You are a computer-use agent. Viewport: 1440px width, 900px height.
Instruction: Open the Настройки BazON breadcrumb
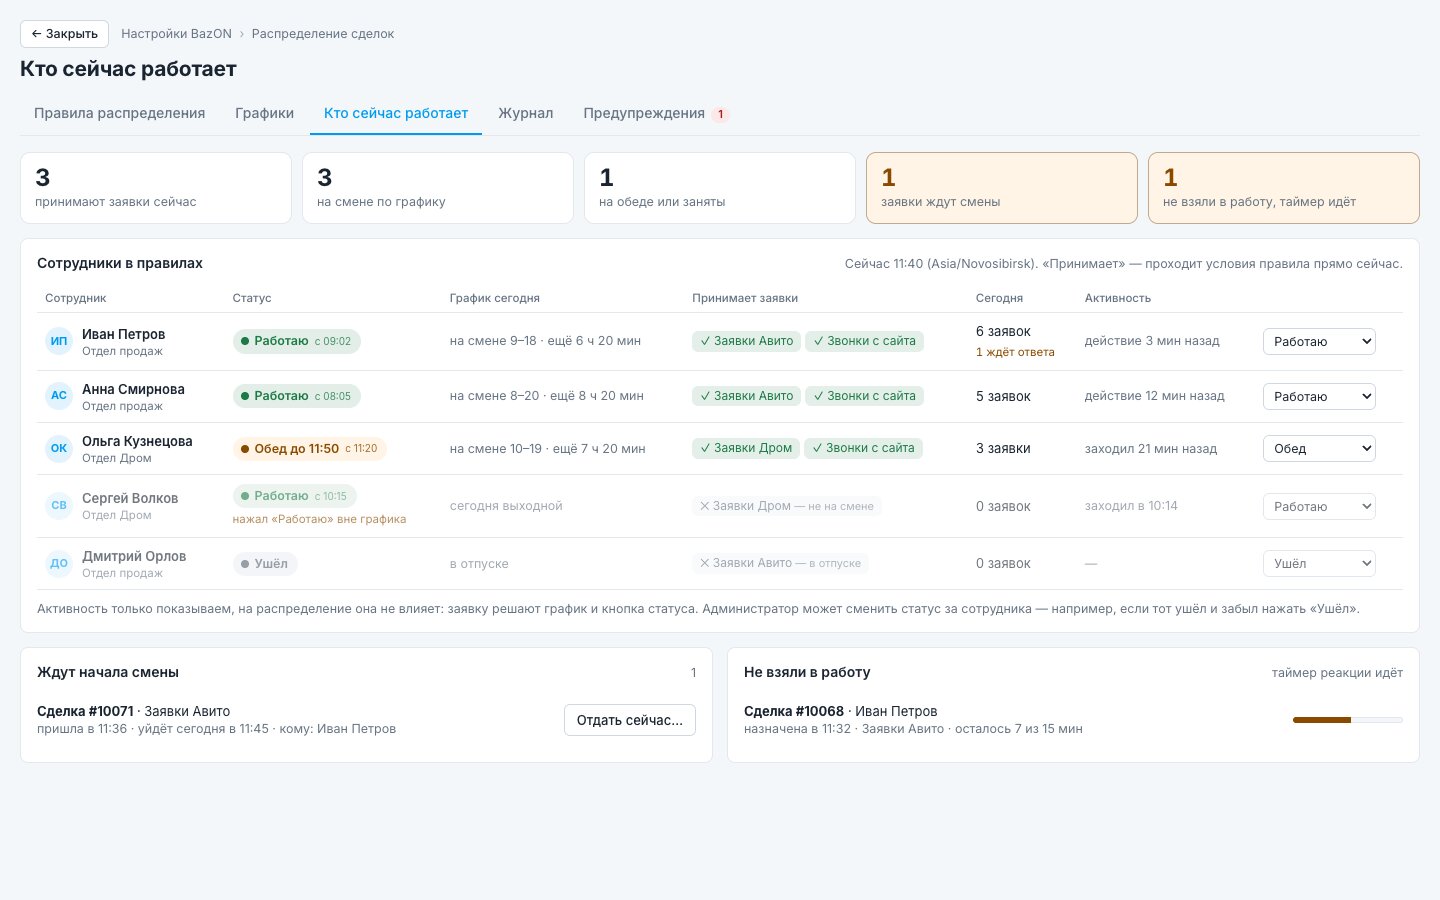coord(176,34)
